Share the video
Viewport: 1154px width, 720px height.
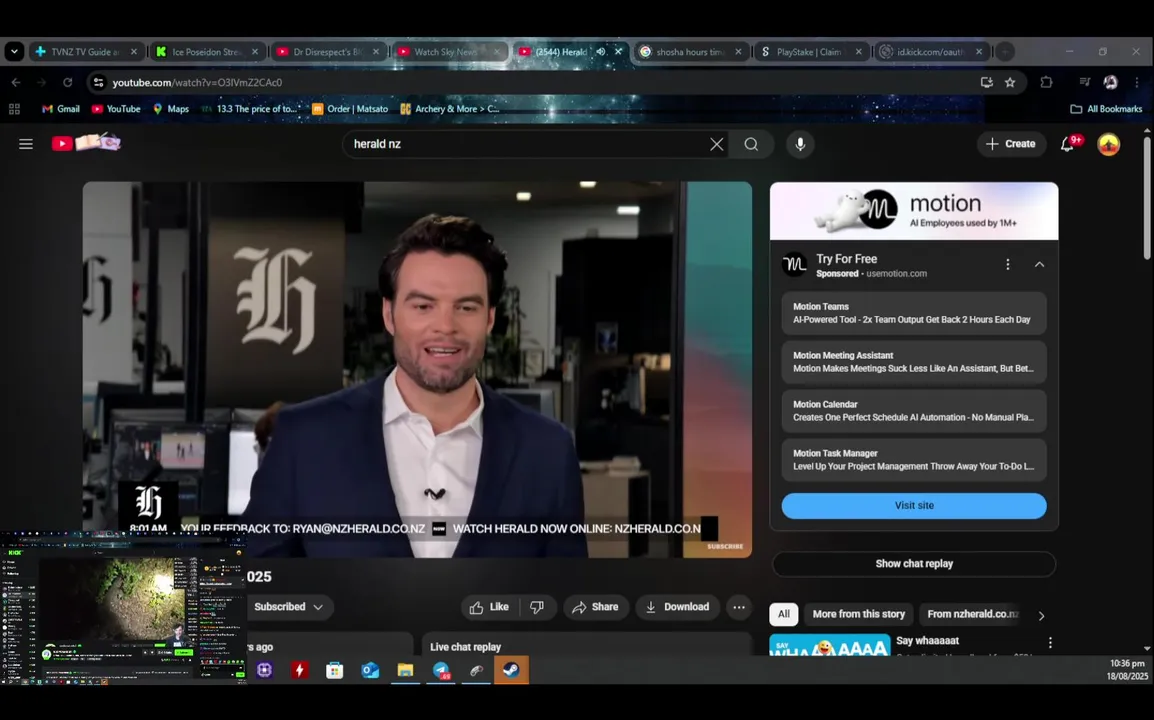[x=595, y=607]
